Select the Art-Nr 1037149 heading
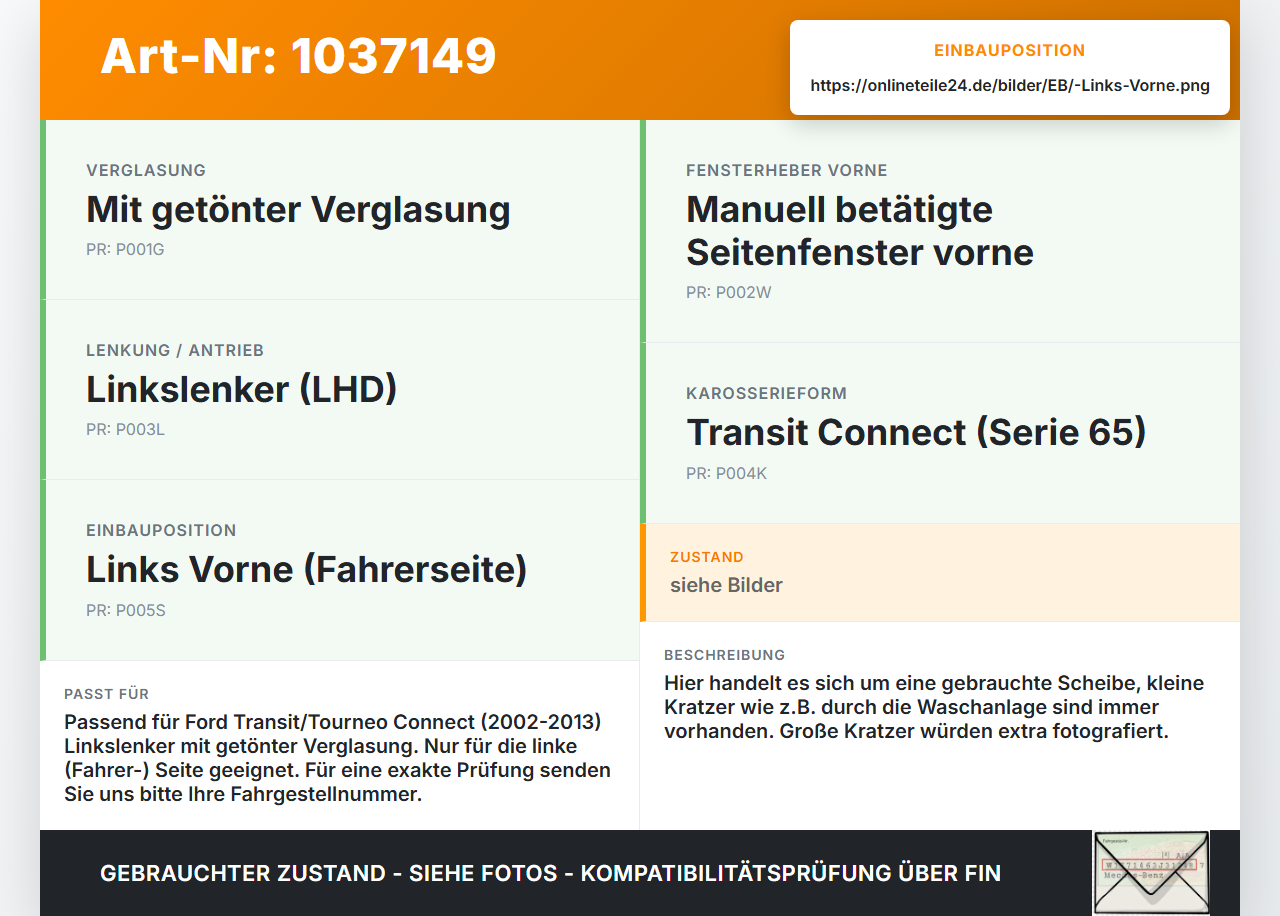 coord(298,56)
